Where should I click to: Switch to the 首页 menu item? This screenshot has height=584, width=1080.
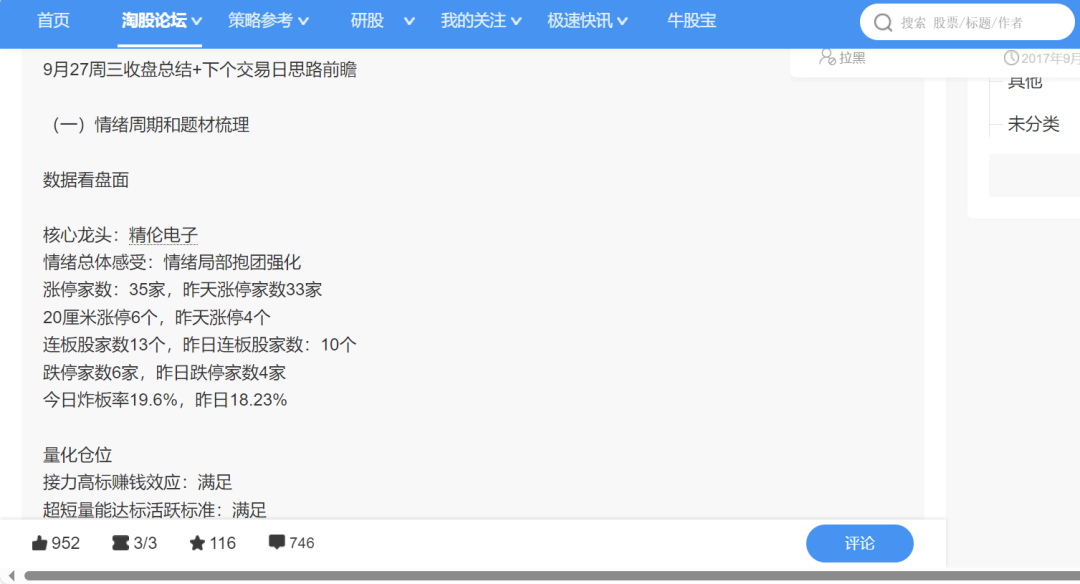tap(52, 20)
